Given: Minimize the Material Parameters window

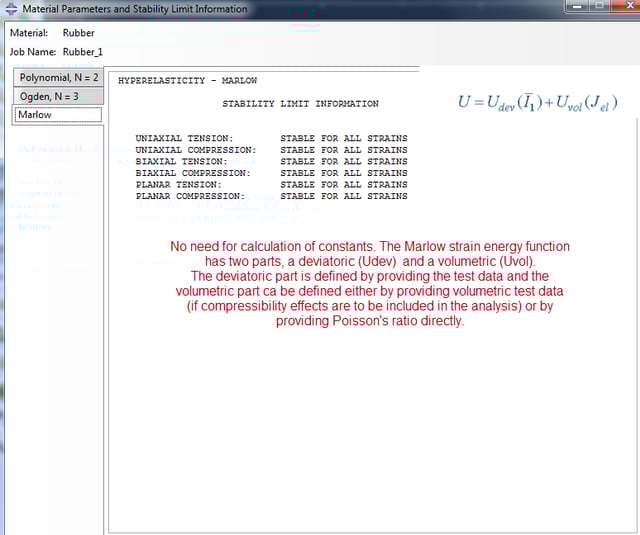Looking at the screenshot, I should (x=577, y=6).
